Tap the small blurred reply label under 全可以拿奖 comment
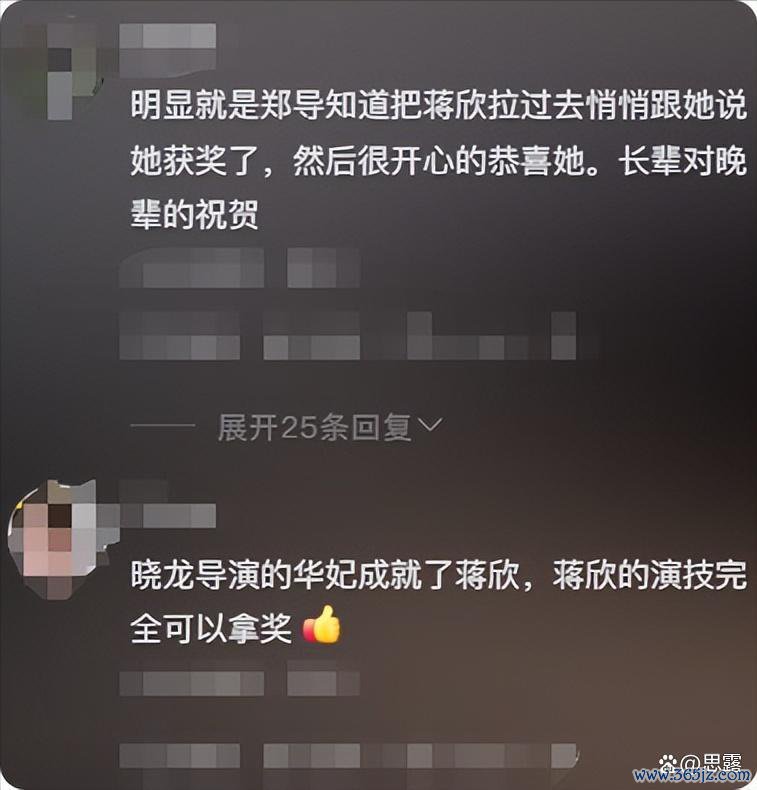The image size is (757, 790). coord(323,683)
